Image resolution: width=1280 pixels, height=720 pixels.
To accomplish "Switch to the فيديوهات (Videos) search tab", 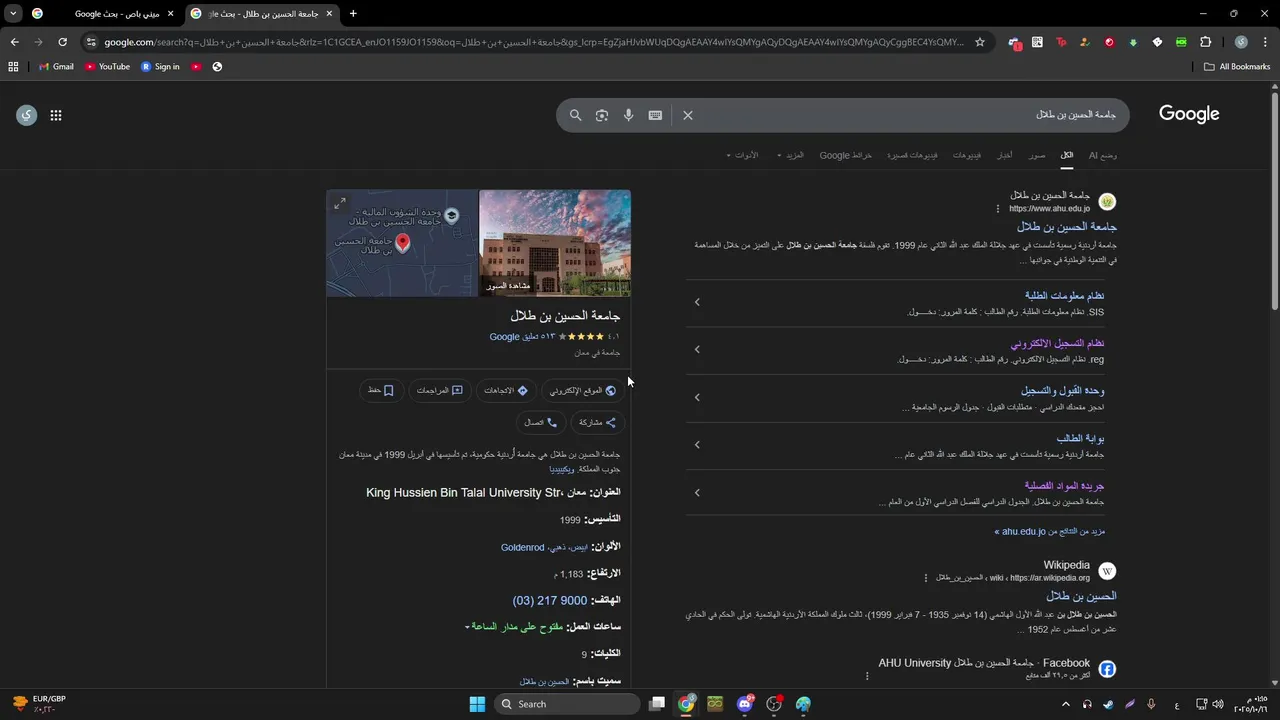I will [x=967, y=155].
